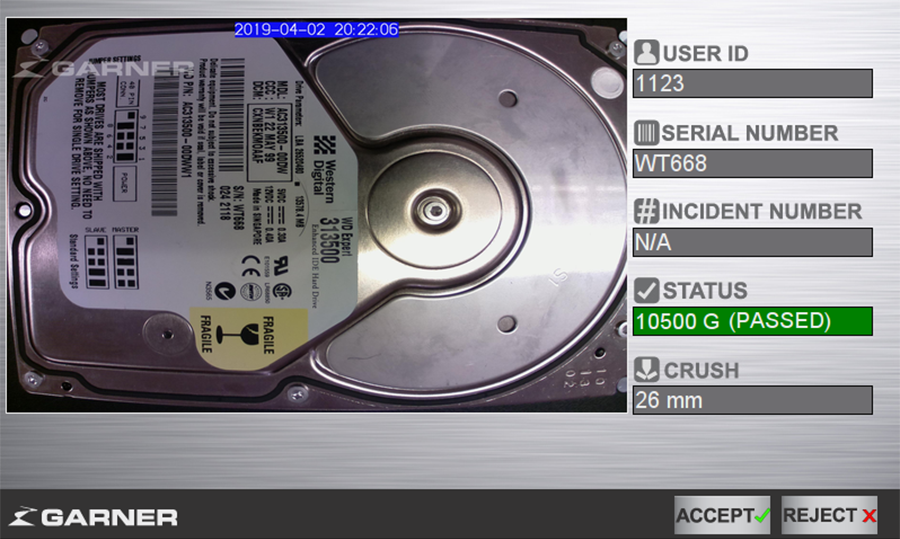Click the Garner watermark on the drive photo
Viewport: 900px width, 539px height.
(107, 69)
